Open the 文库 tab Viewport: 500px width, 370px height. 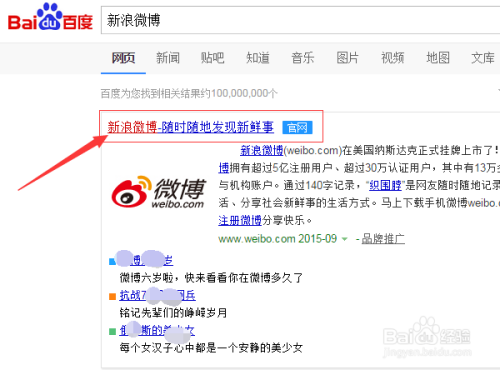483,58
